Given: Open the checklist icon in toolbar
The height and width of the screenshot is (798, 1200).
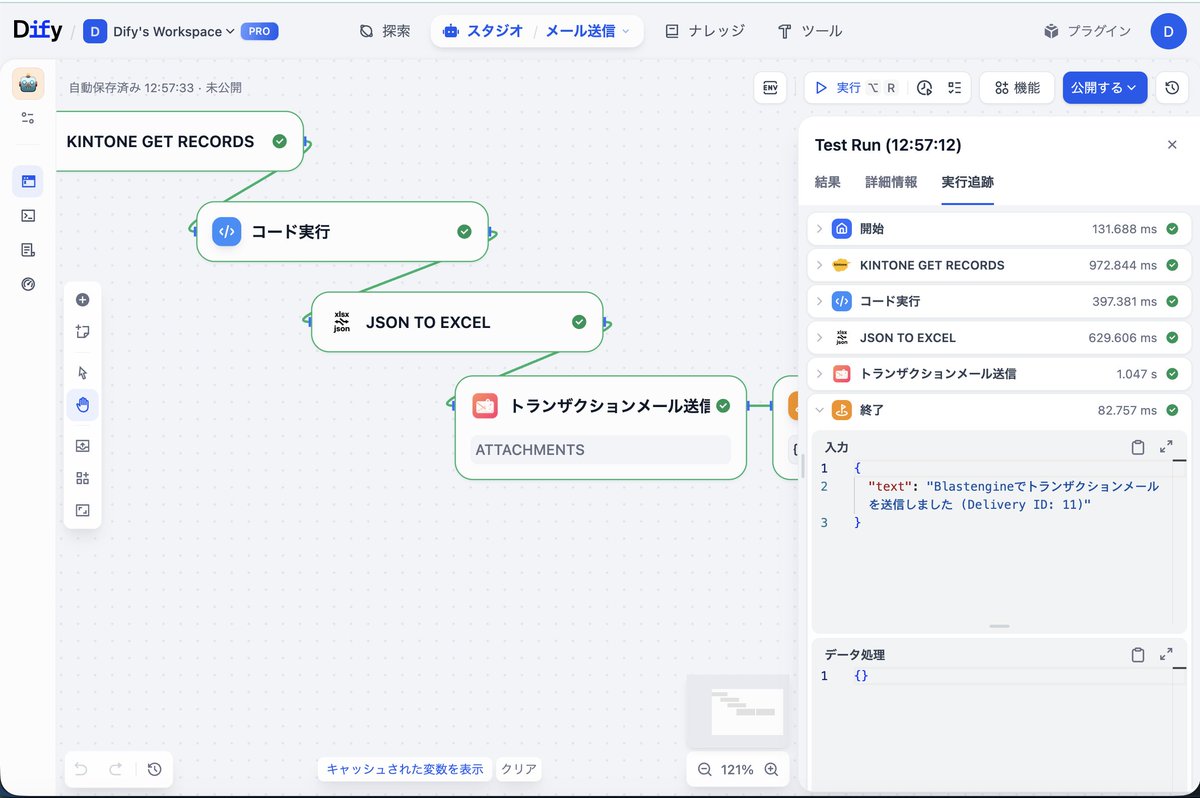Looking at the screenshot, I should click(954, 88).
